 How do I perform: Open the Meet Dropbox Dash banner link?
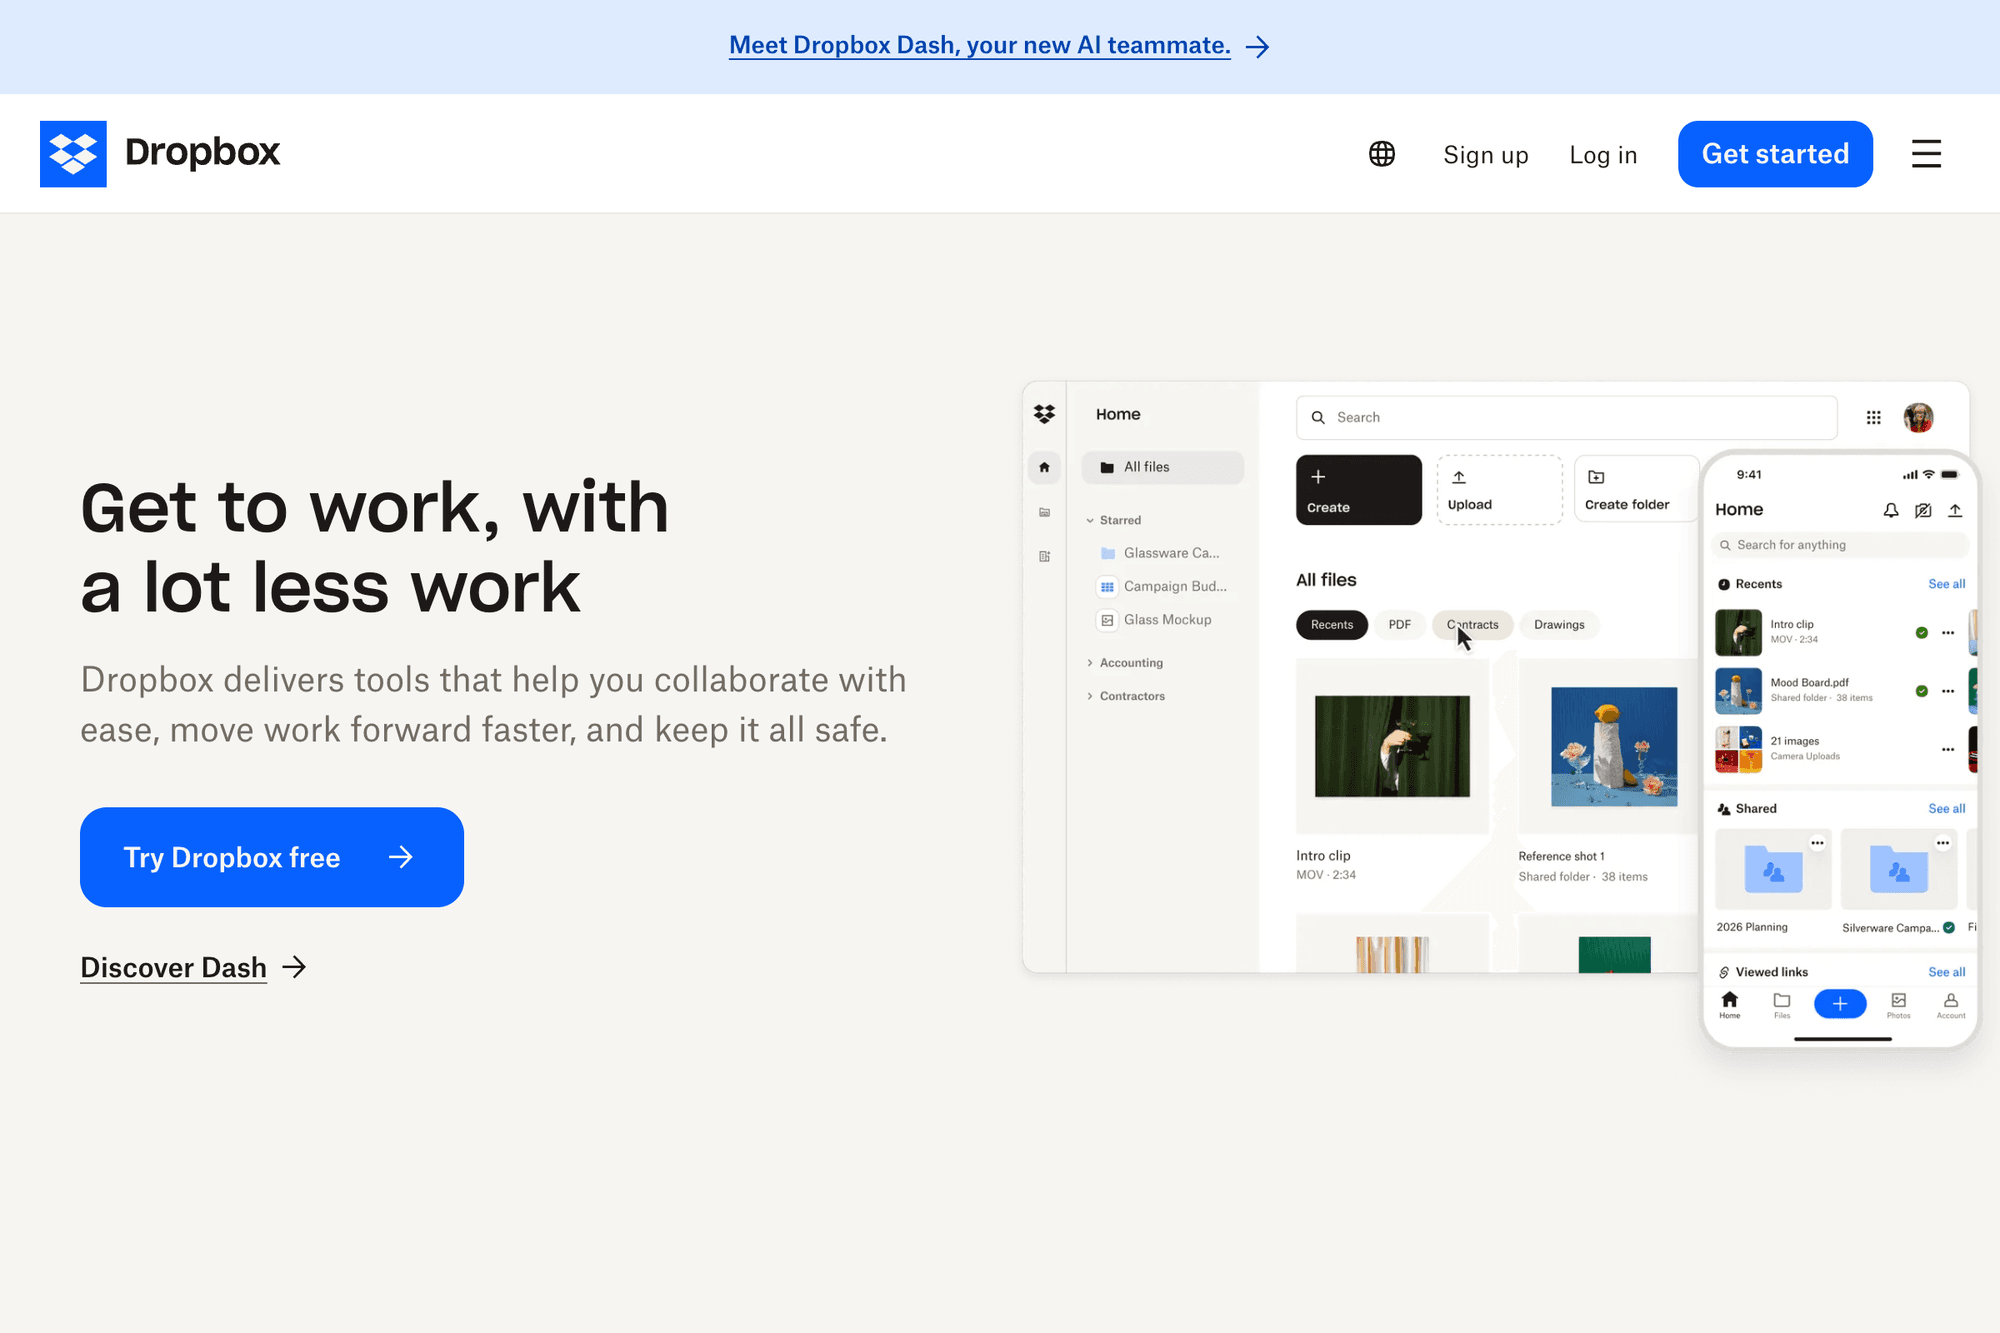click(x=980, y=46)
